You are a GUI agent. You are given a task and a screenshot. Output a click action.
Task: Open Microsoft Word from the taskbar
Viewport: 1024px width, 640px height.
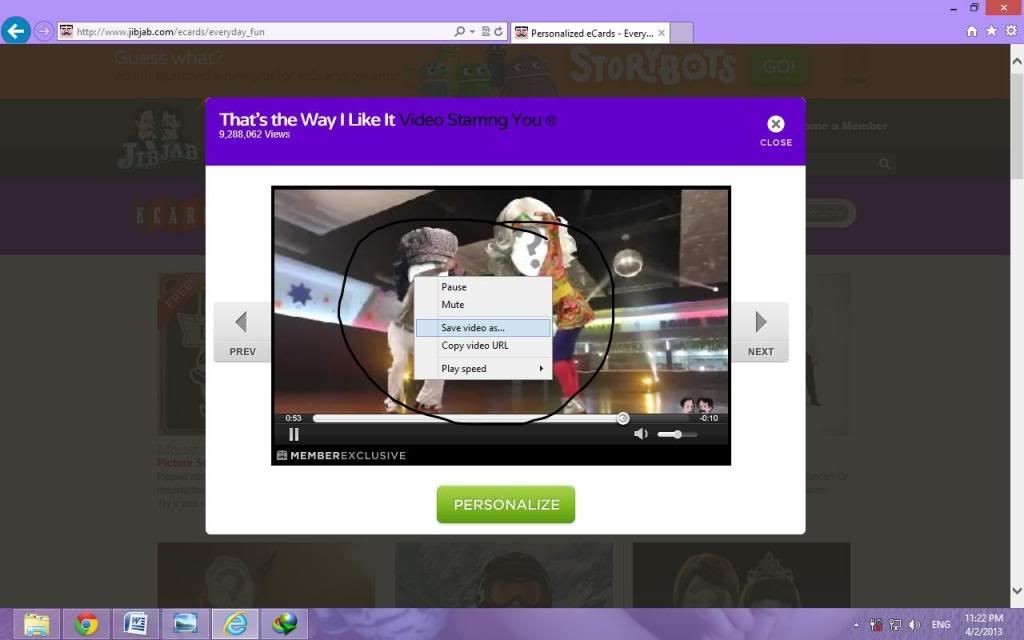136,624
